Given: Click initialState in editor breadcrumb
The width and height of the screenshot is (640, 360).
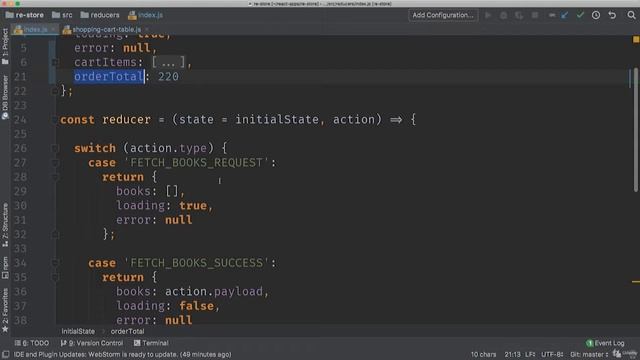Looking at the screenshot, I should [78, 331].
